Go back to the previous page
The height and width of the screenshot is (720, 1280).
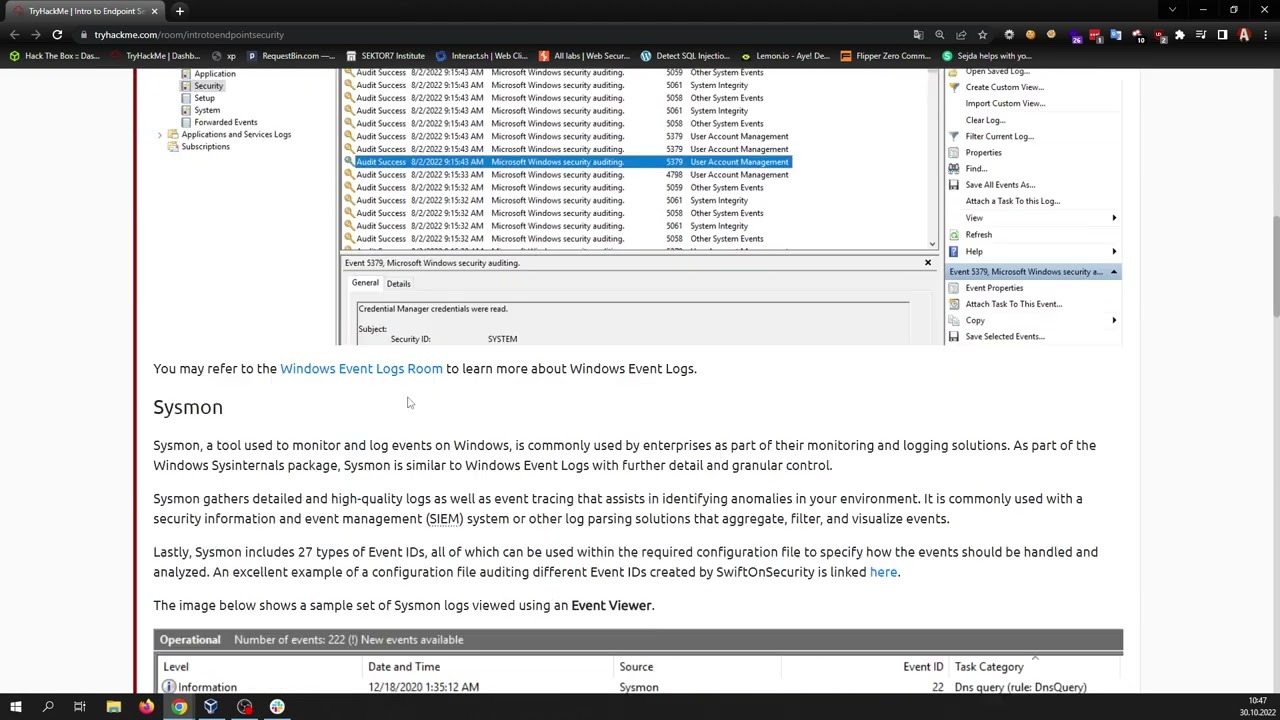point(14,34)
